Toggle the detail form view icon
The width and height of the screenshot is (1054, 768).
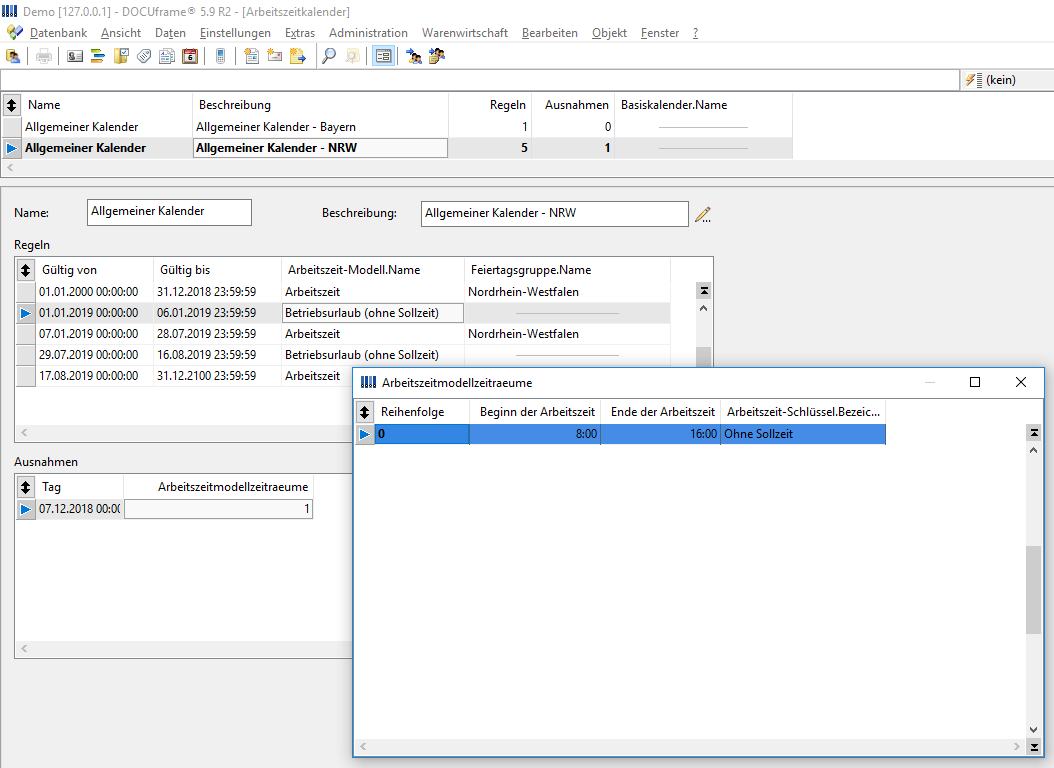click(383, 56)
